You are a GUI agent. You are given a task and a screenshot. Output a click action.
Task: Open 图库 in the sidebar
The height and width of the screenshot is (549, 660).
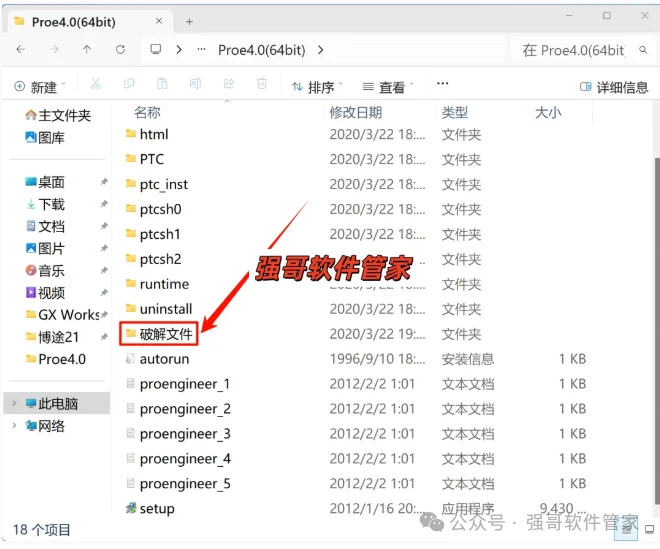point(45,138)
